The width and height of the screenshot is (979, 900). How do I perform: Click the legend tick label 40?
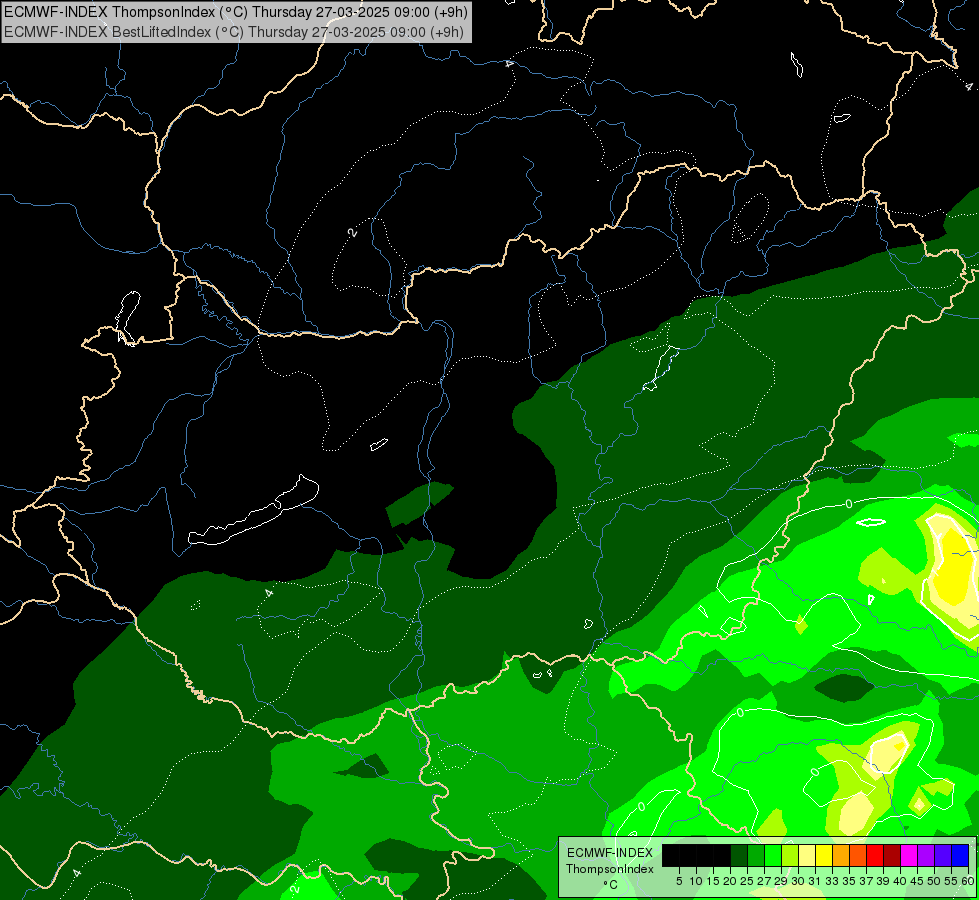coord(900,881)
